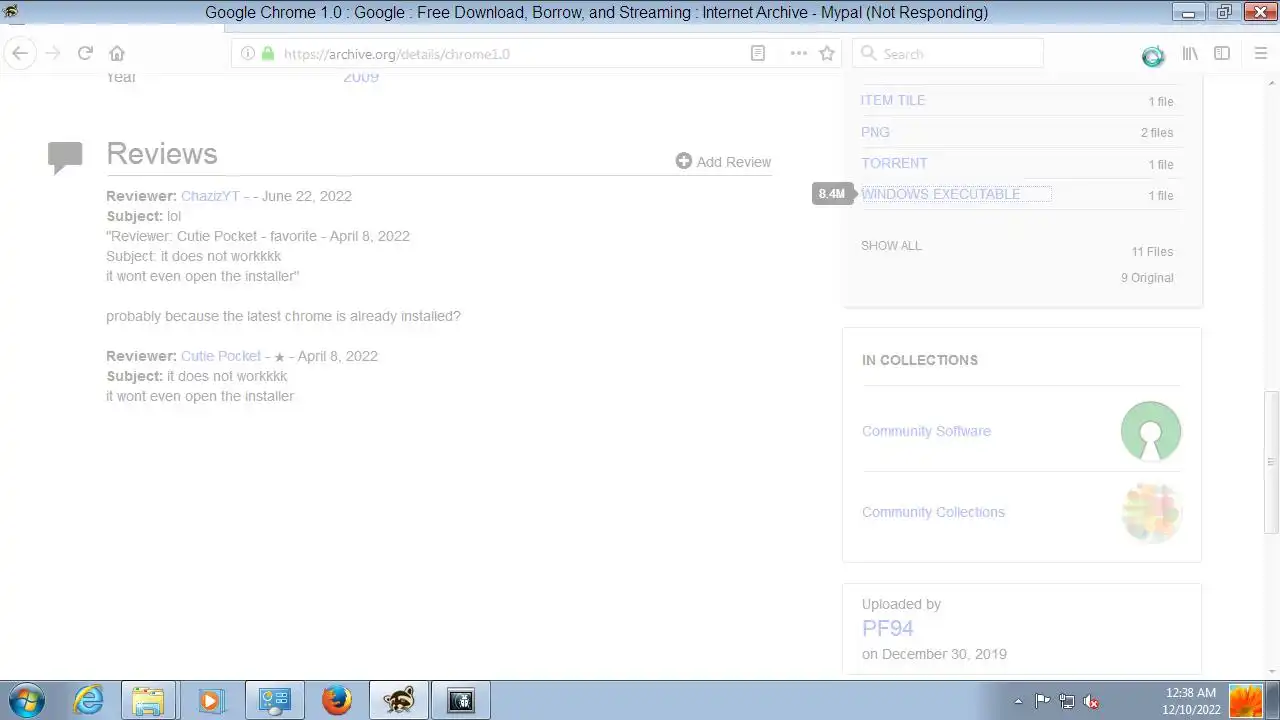Image resolution: width=1280 pixels, height=720 pixels.
Task: Toggle the sidebar panel icon
Action: [x=1222, y=53]
